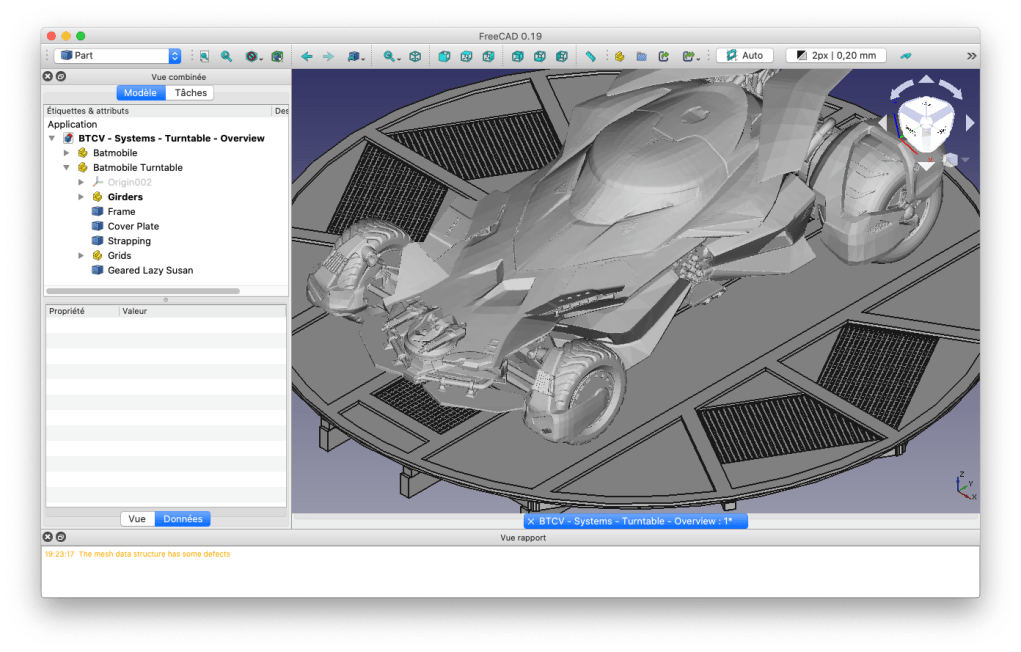This screenshot has height=652, width=1021.
Task: Switch to the Tâches tab
Action: click(x=189, y=92)
